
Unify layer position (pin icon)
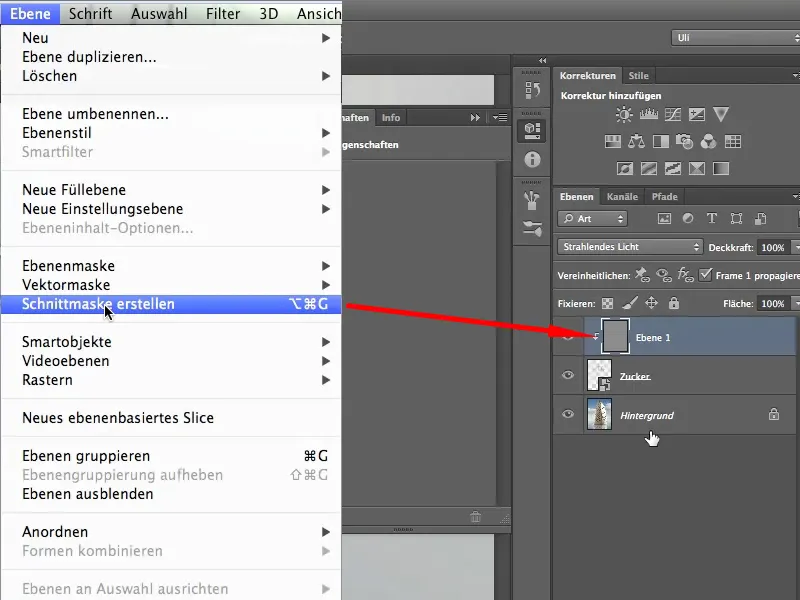pyautogui.click(x=642, y=275)
